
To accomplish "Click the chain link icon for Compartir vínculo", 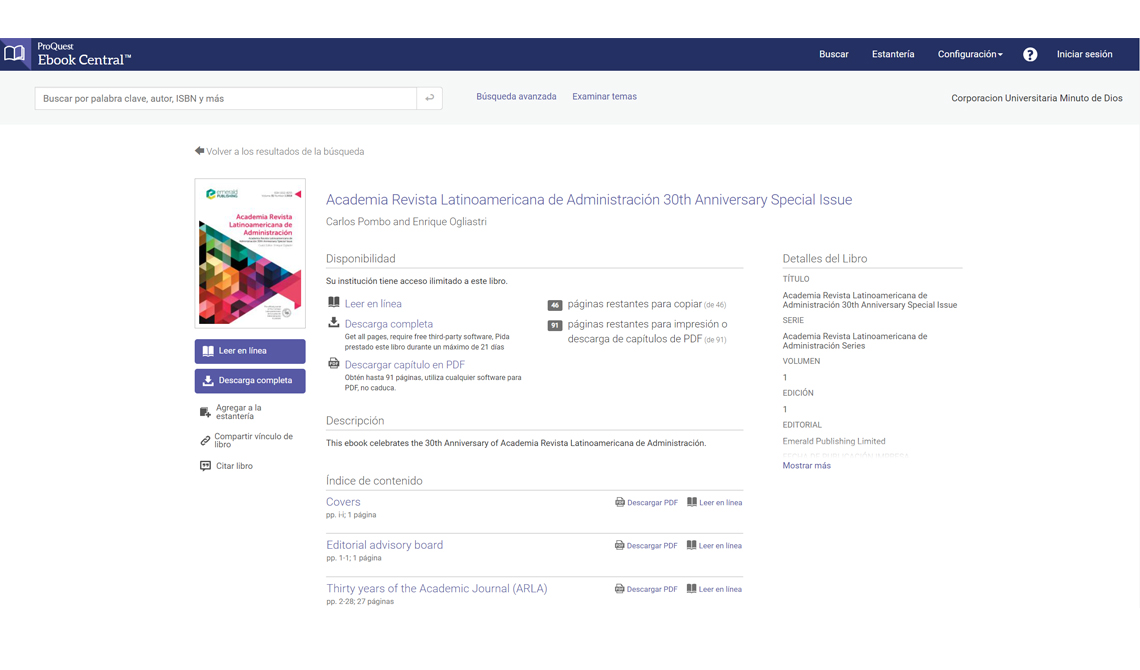I will pos(205,440).
